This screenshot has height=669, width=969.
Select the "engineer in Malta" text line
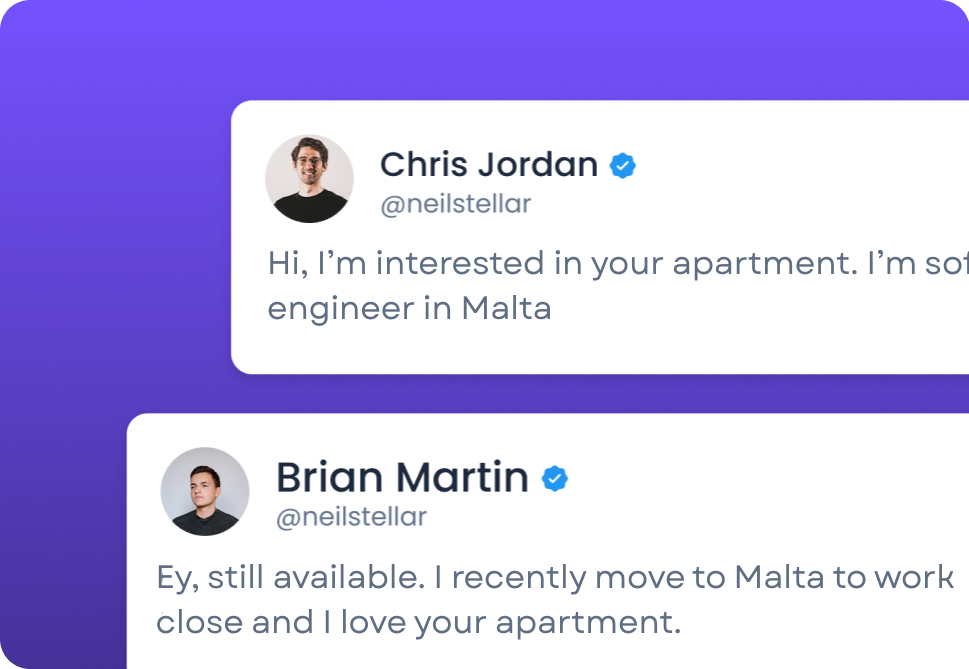click(409, 308)
